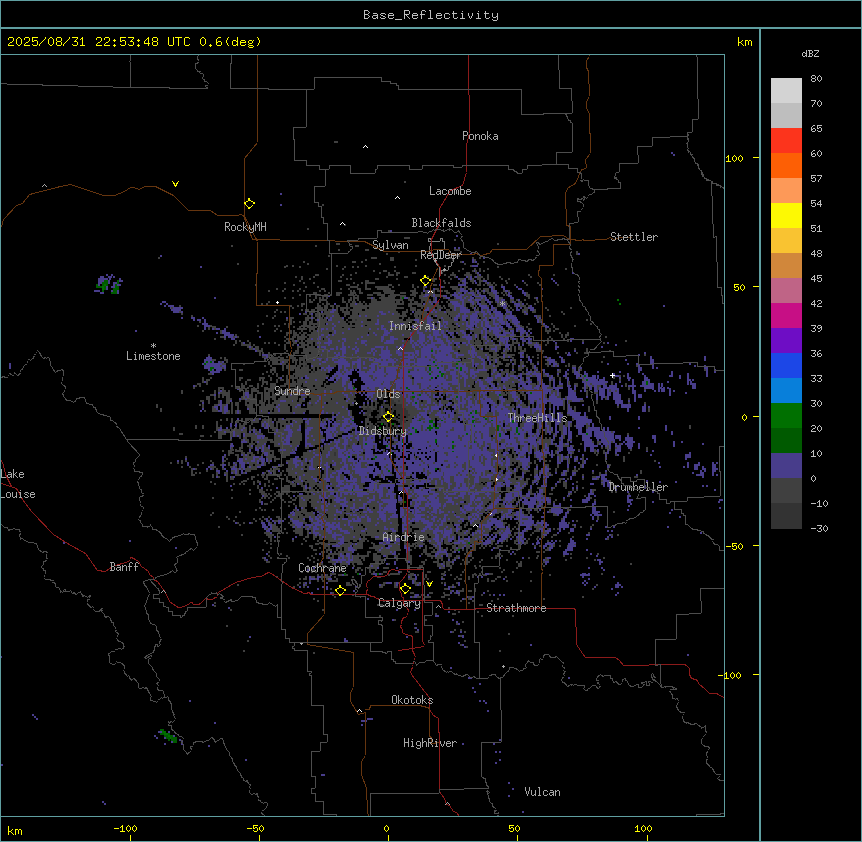Select the white 70-80 dBZ legend swatch
862x842 pixels.
[786, 90]
